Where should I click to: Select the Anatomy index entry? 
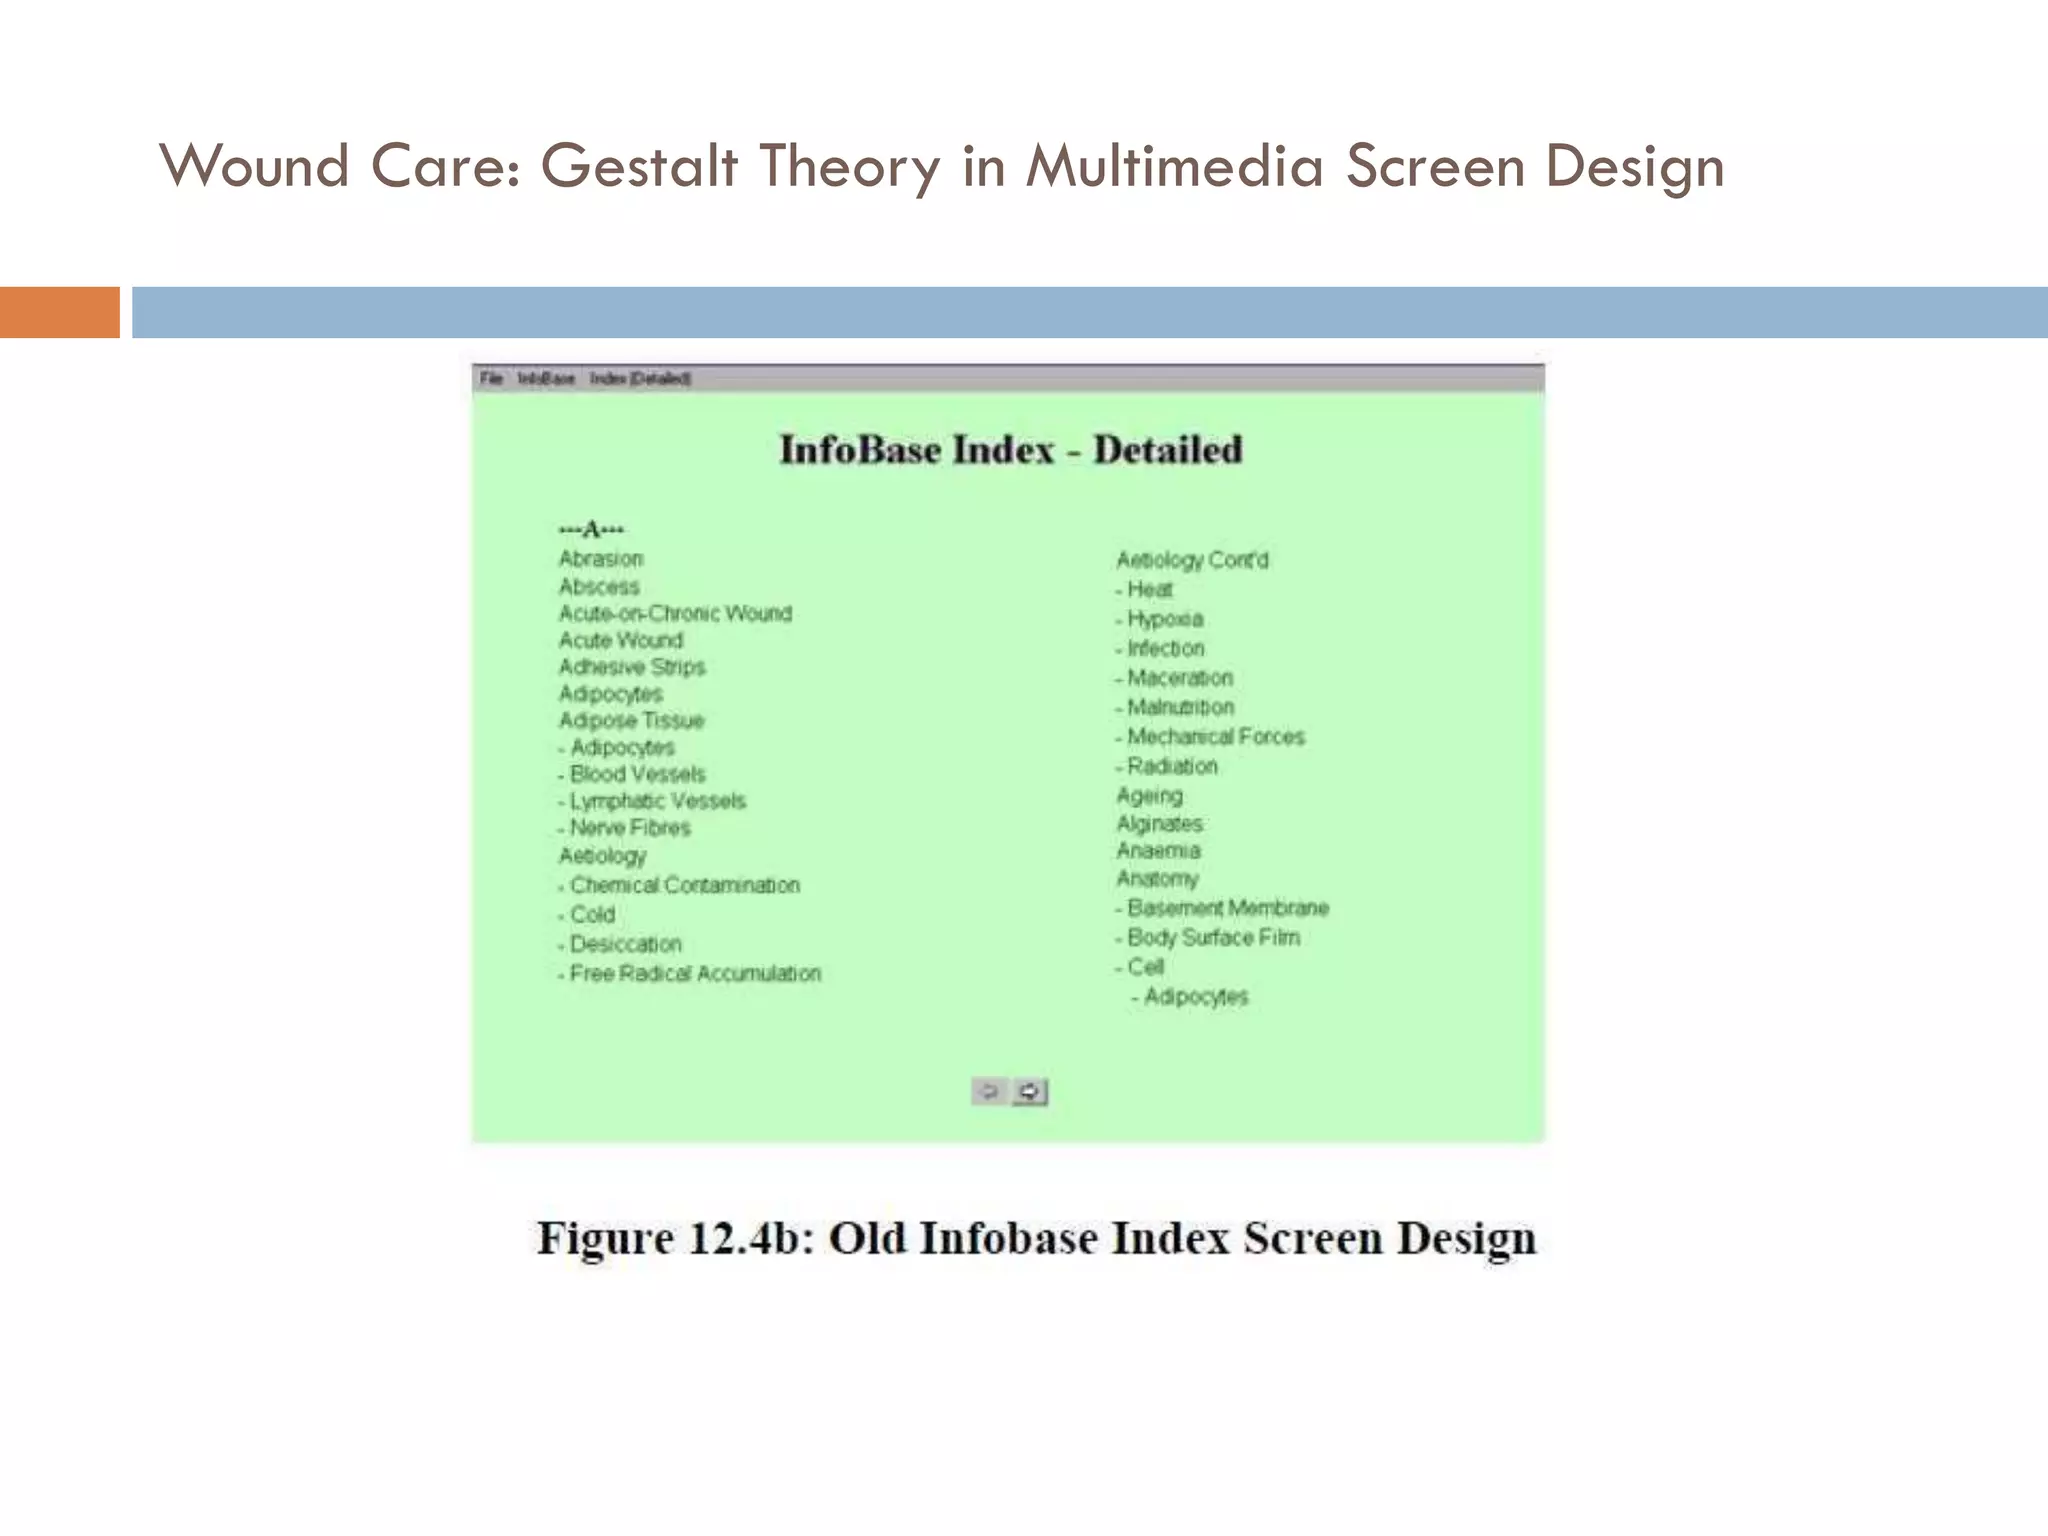coord(1157,879)
